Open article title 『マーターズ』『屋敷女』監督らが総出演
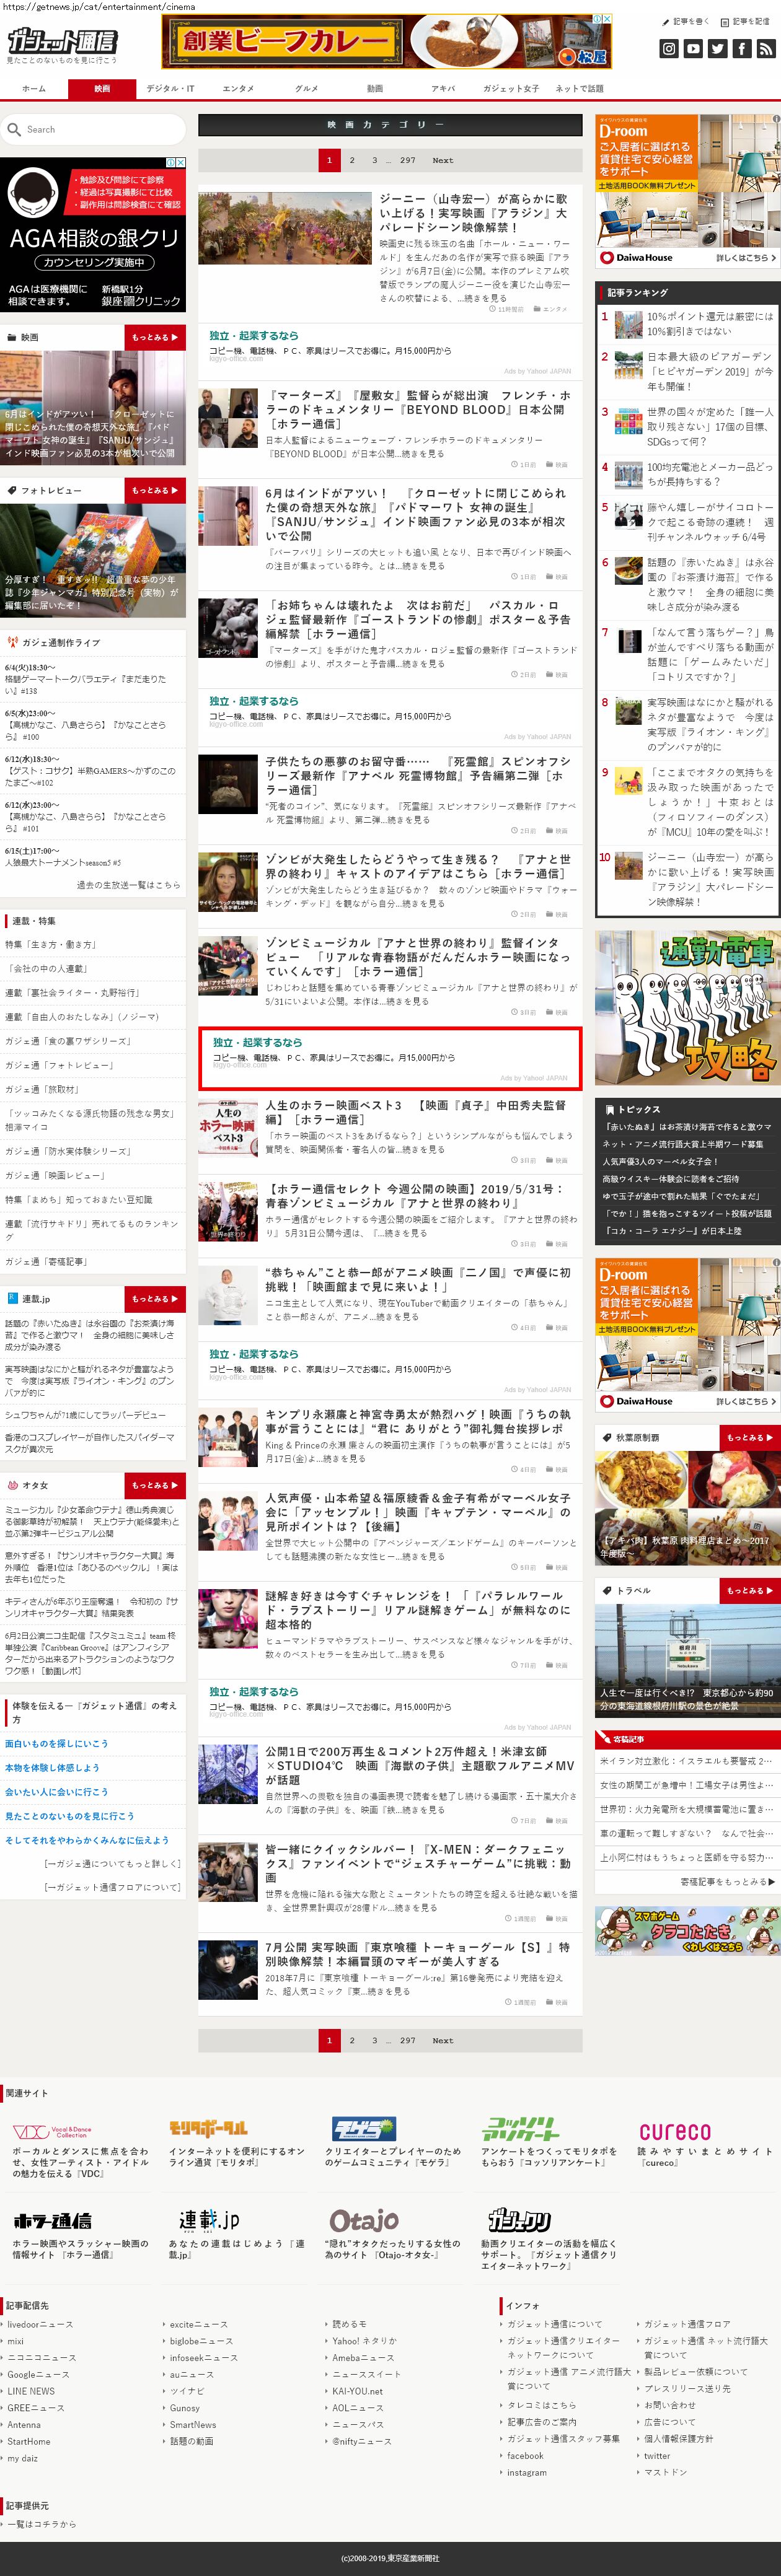 pyautogui.click(x=419, y=409)
